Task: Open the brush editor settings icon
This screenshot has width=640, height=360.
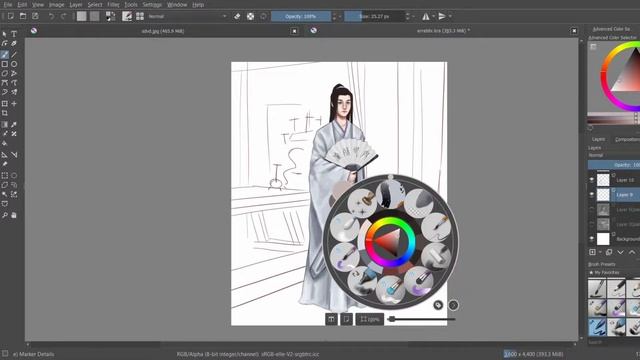Action: [x=127, y=16]
